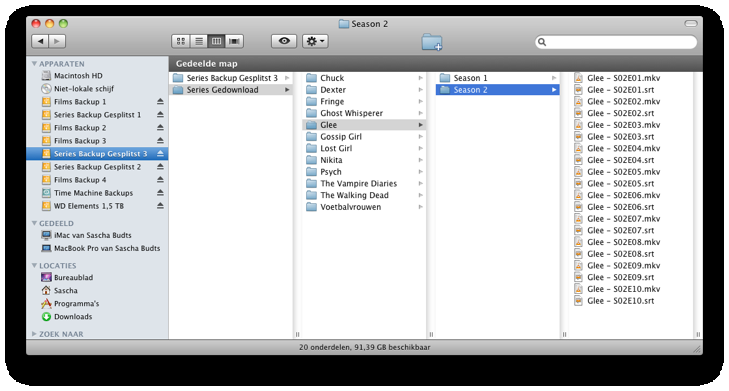Select file Glee - S02E07.mkv
This screenshot has width=729, height=391.
pyautogui.click(x=631, y=219)
